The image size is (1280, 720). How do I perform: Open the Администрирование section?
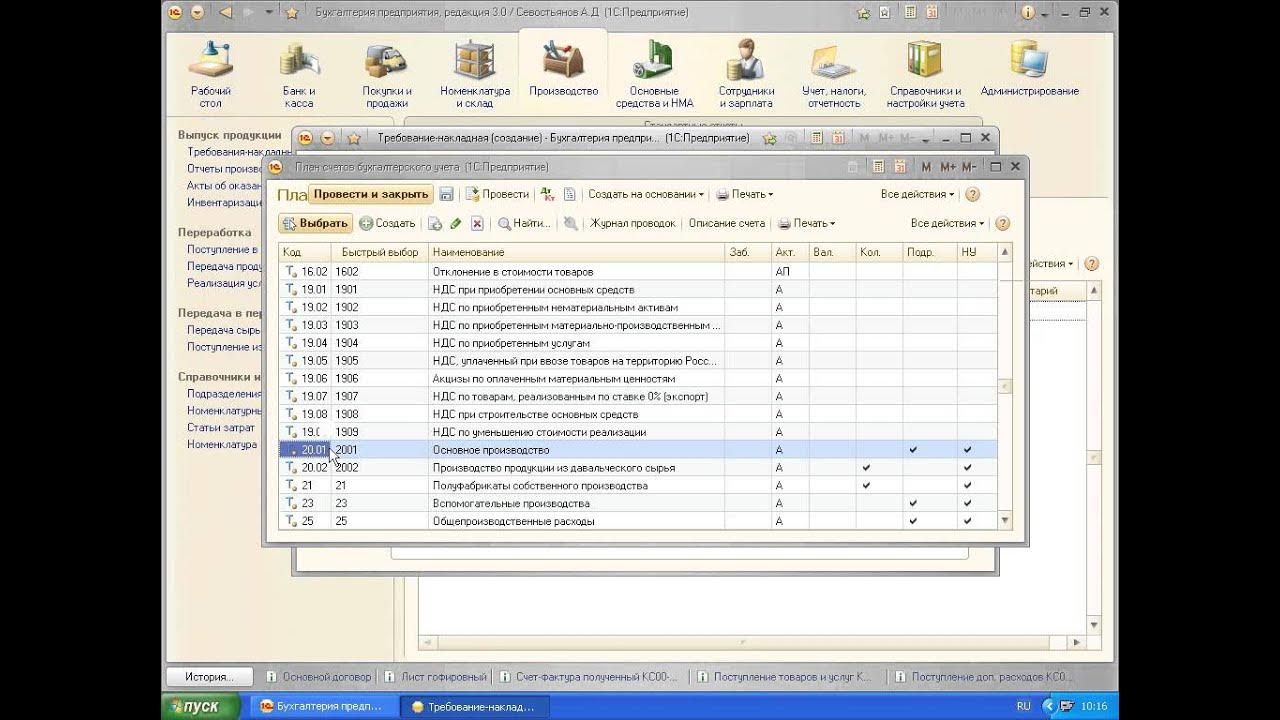click(x=1029, y=70)
